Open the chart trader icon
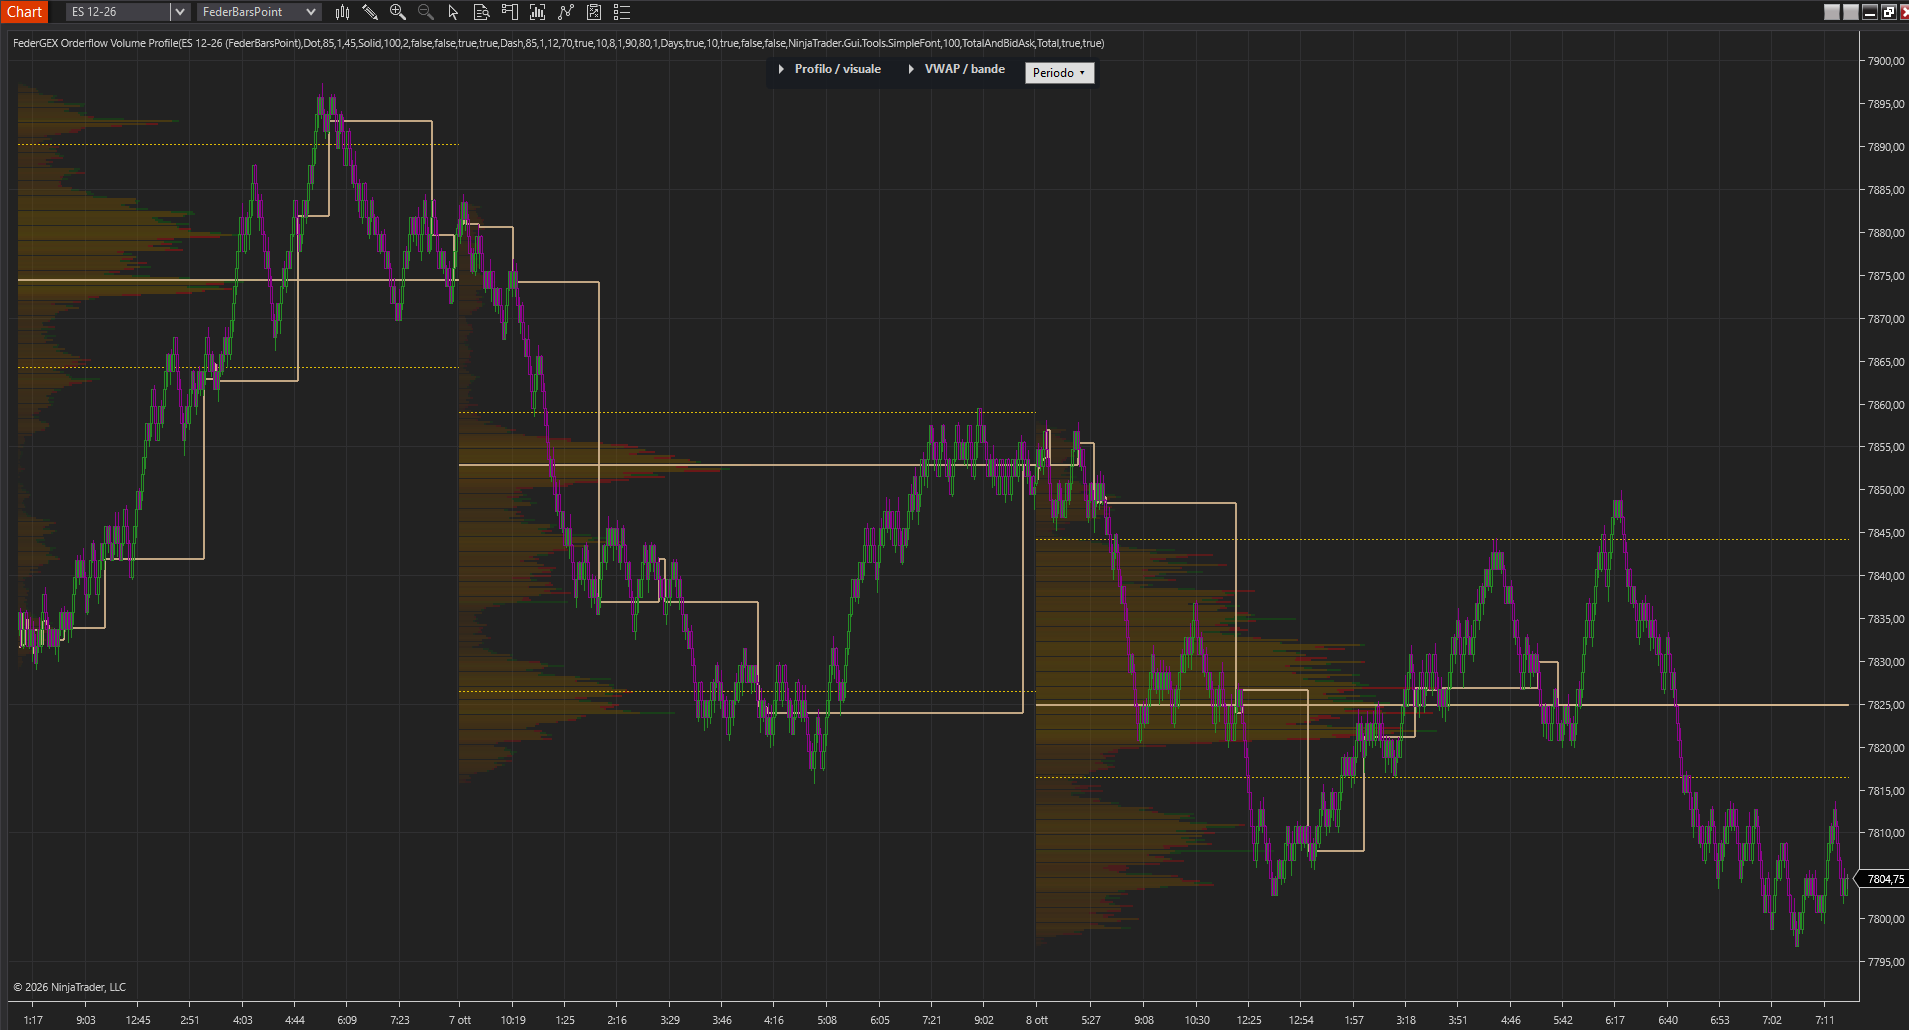 [510, 12]
